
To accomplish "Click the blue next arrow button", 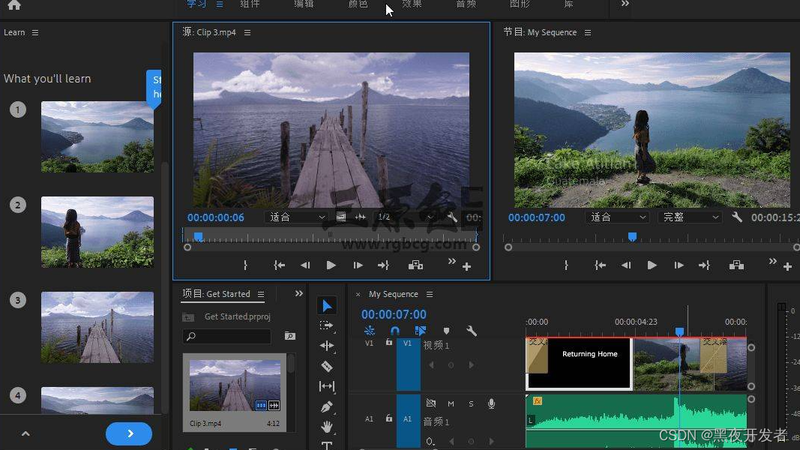I will coord(129,434).
